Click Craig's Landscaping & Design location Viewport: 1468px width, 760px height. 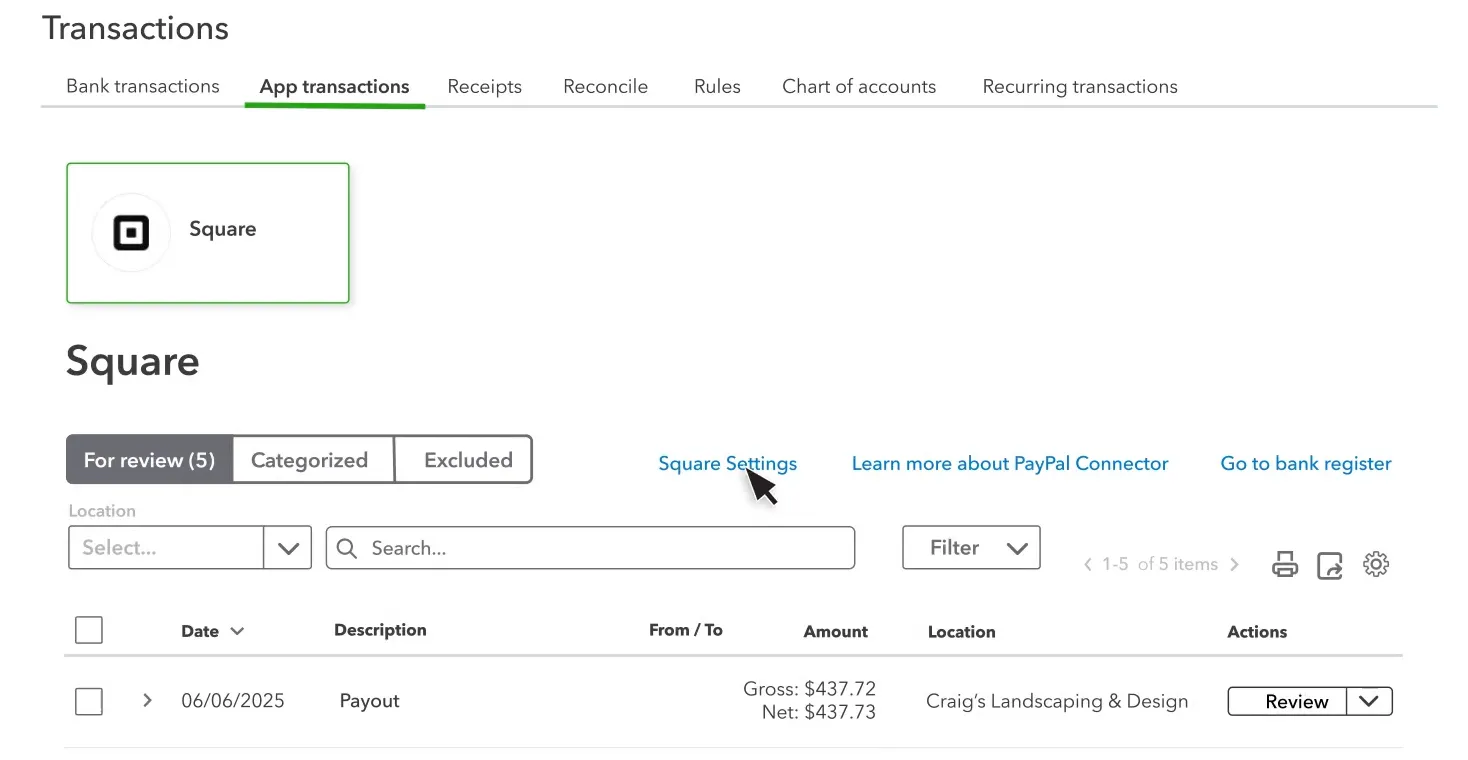click(x=1057, y=701)
